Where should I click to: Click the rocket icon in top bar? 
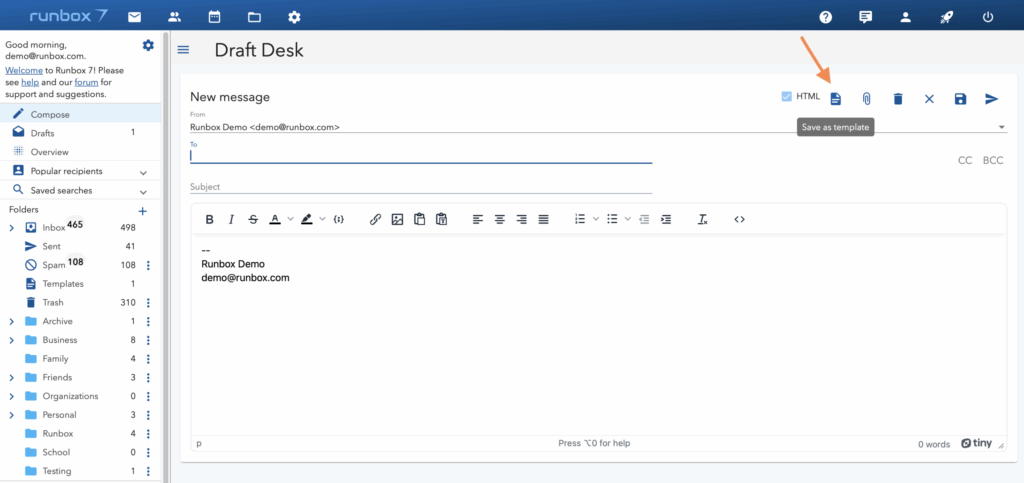[x=946, y=18]
